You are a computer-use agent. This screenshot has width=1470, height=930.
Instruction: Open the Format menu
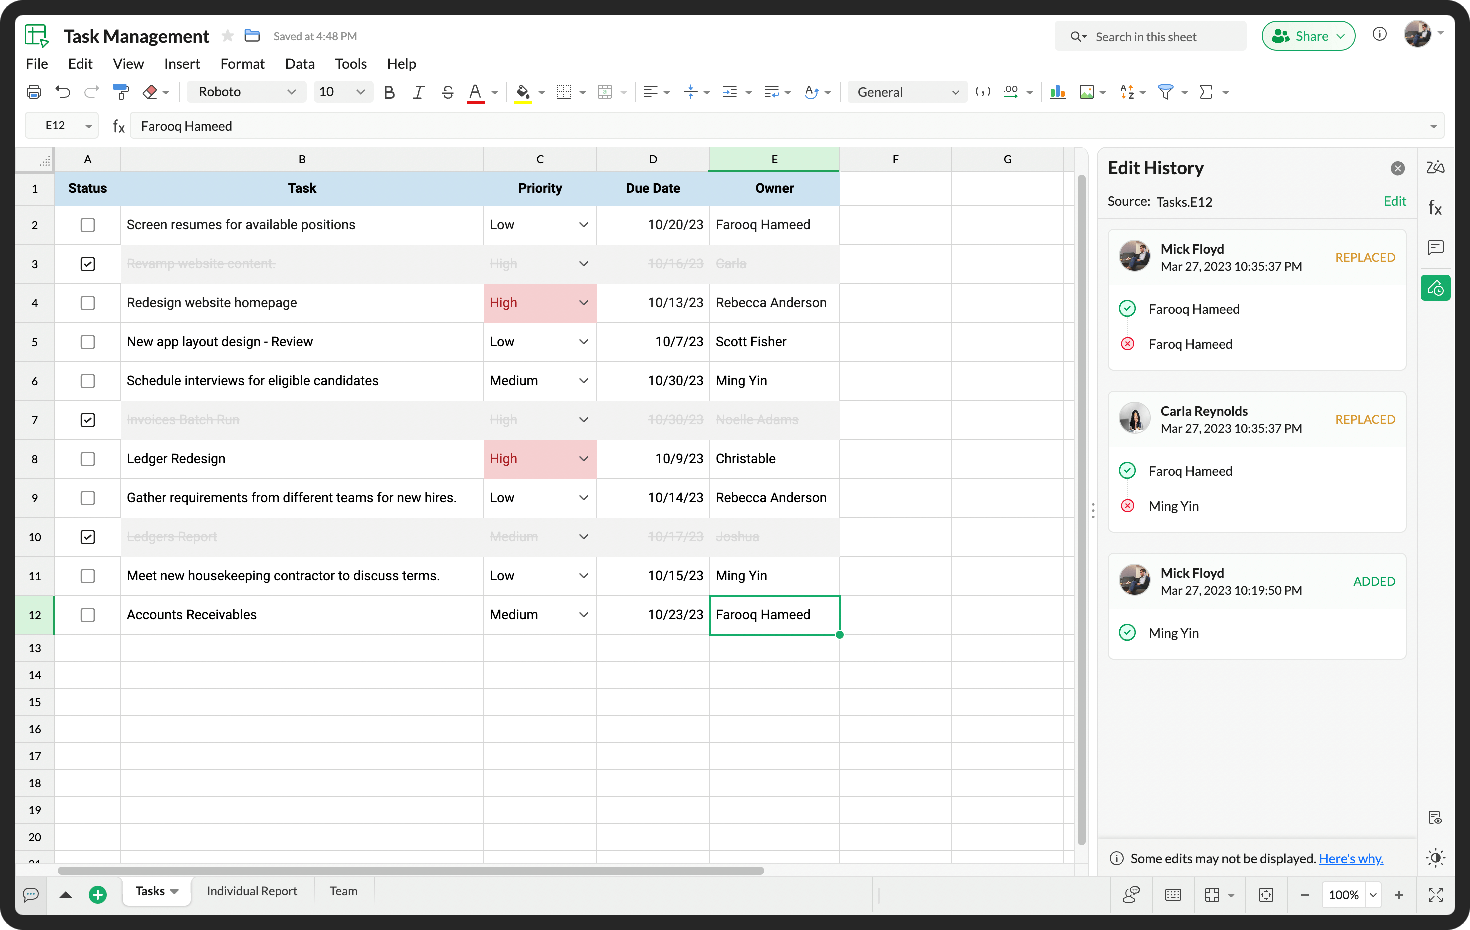243,64
